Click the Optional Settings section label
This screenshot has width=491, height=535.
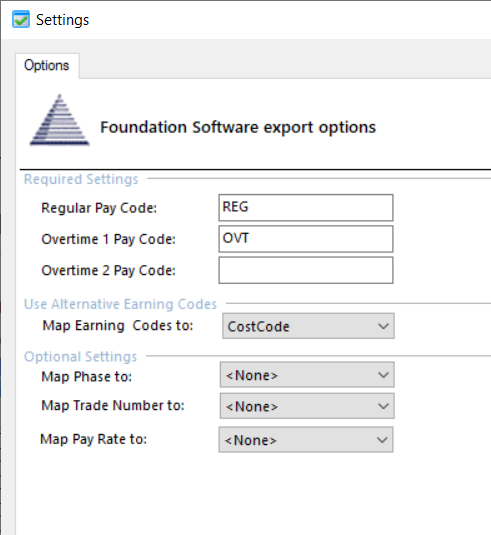pyautogui.click(x=81, y=357)
